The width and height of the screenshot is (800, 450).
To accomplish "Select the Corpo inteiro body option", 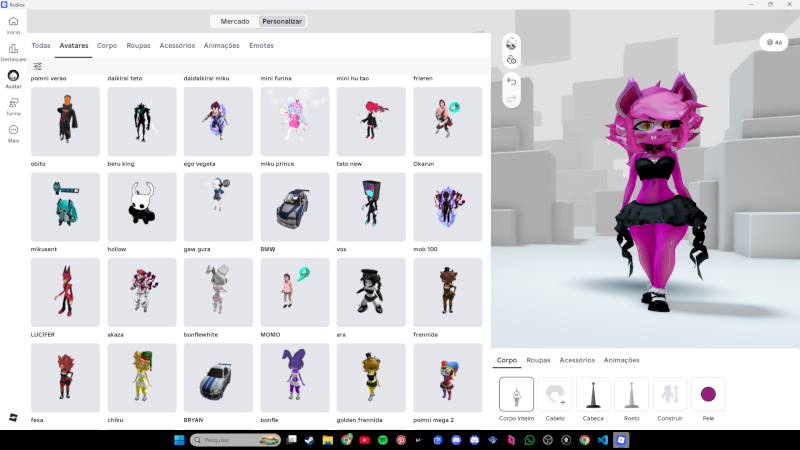I will click(x=516, y=394).
